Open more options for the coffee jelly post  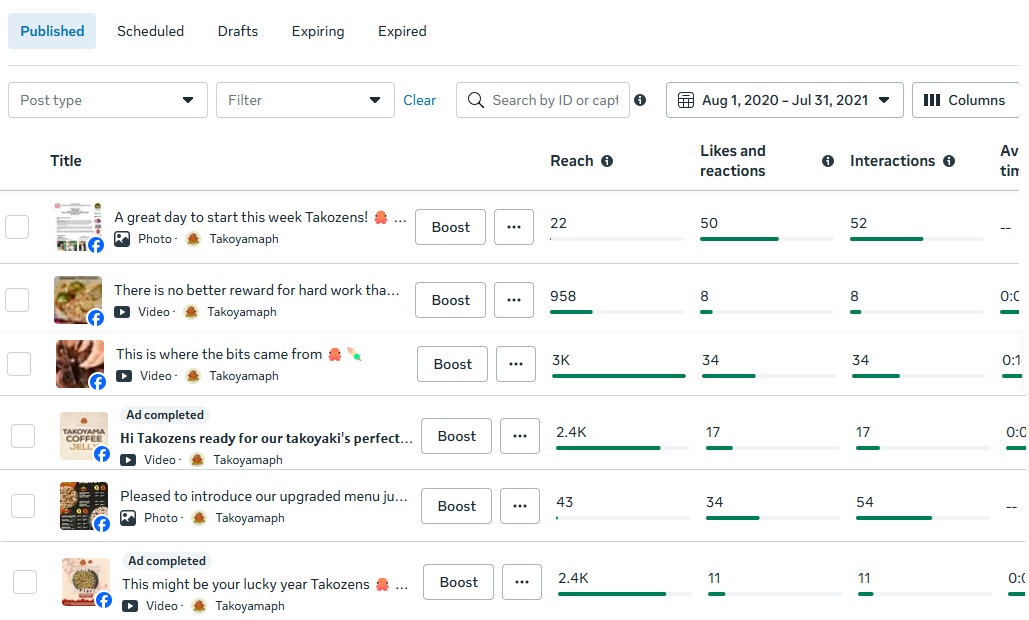pos(520,436)
